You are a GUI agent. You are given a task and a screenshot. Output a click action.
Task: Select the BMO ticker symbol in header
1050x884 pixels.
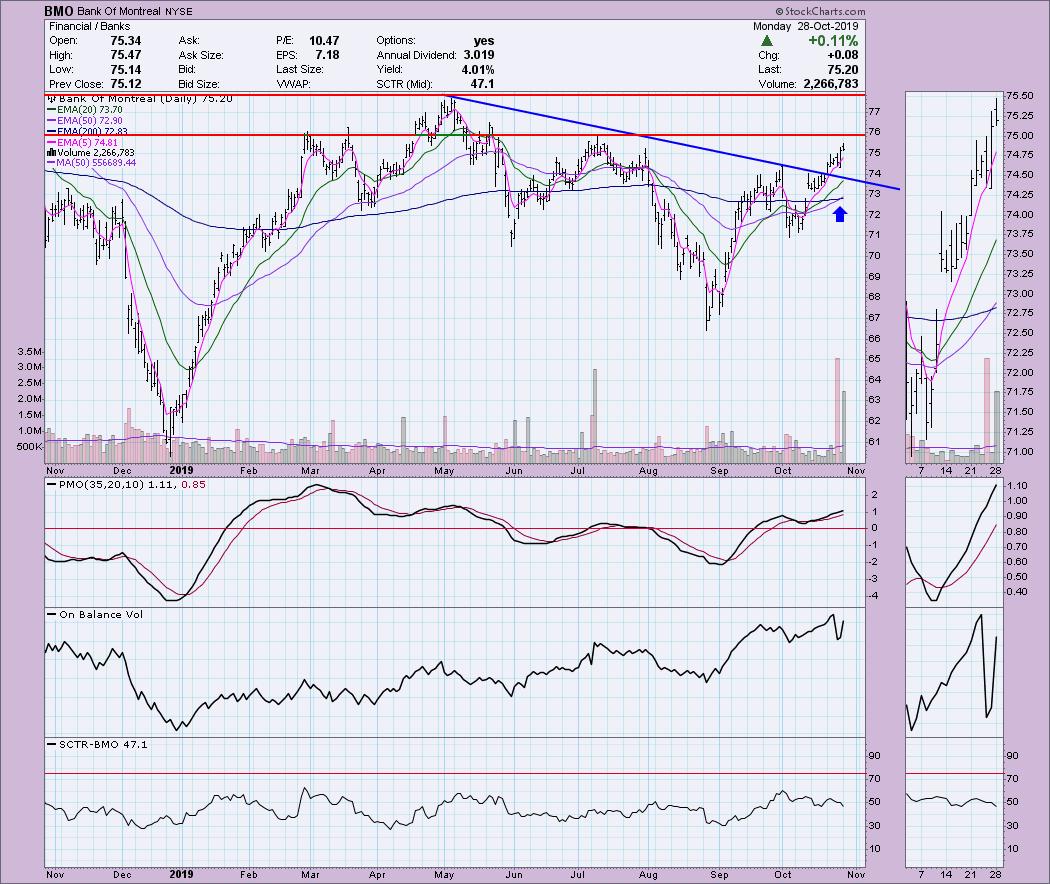click(59, 11)
